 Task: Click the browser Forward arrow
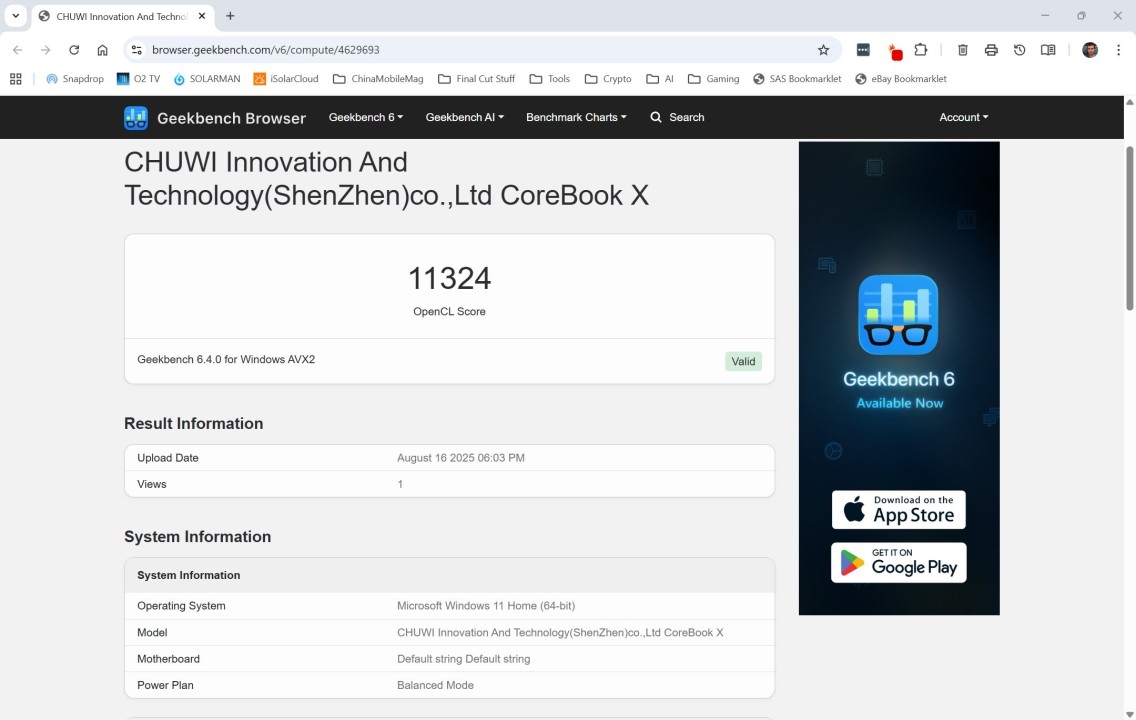pos(46,50)
